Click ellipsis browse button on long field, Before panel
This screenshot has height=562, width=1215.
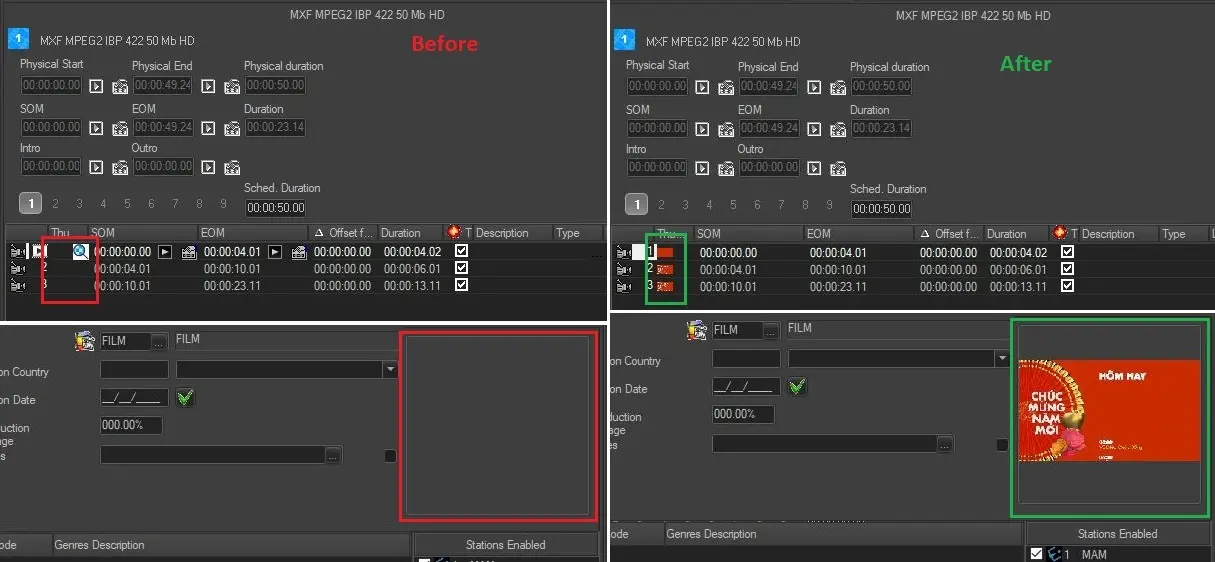[332, 455]
